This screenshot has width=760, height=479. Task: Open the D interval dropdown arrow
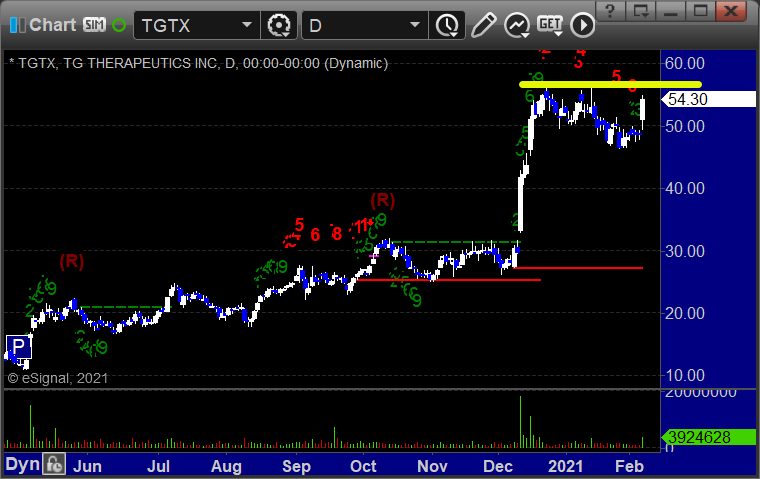tap(414, 25)
